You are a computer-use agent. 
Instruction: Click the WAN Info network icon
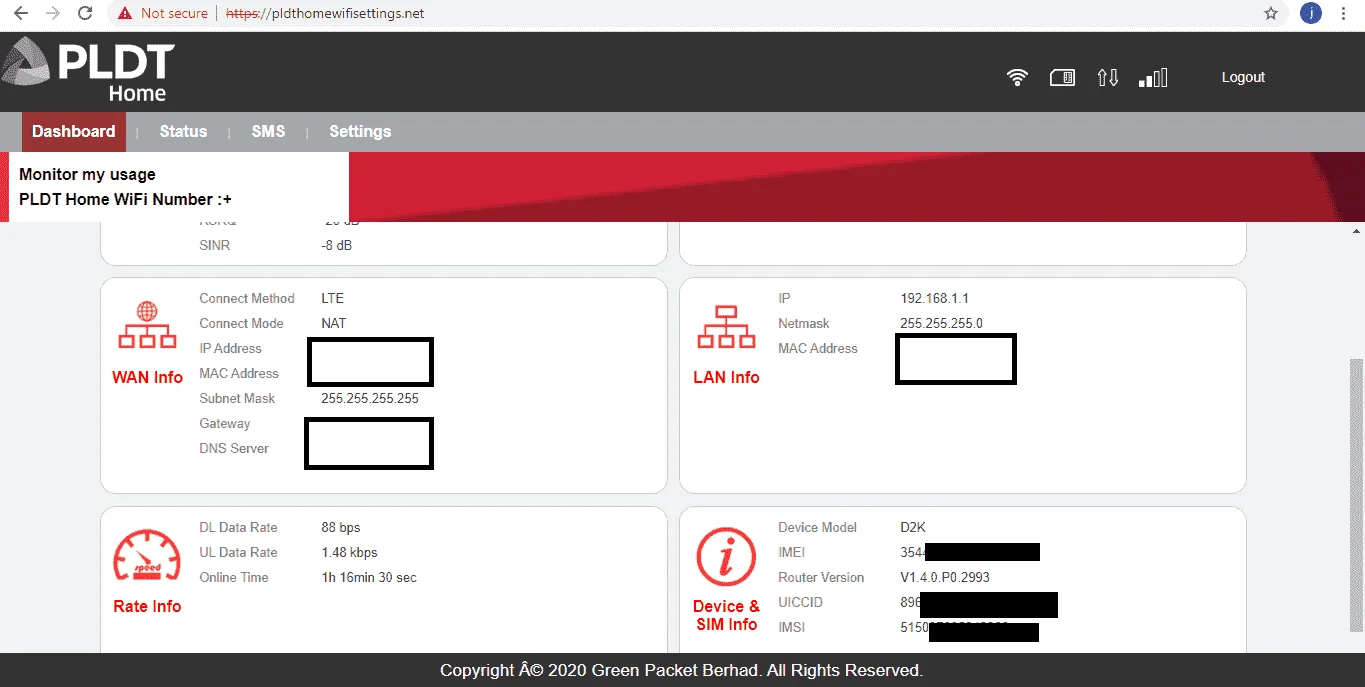click(147, 326)
